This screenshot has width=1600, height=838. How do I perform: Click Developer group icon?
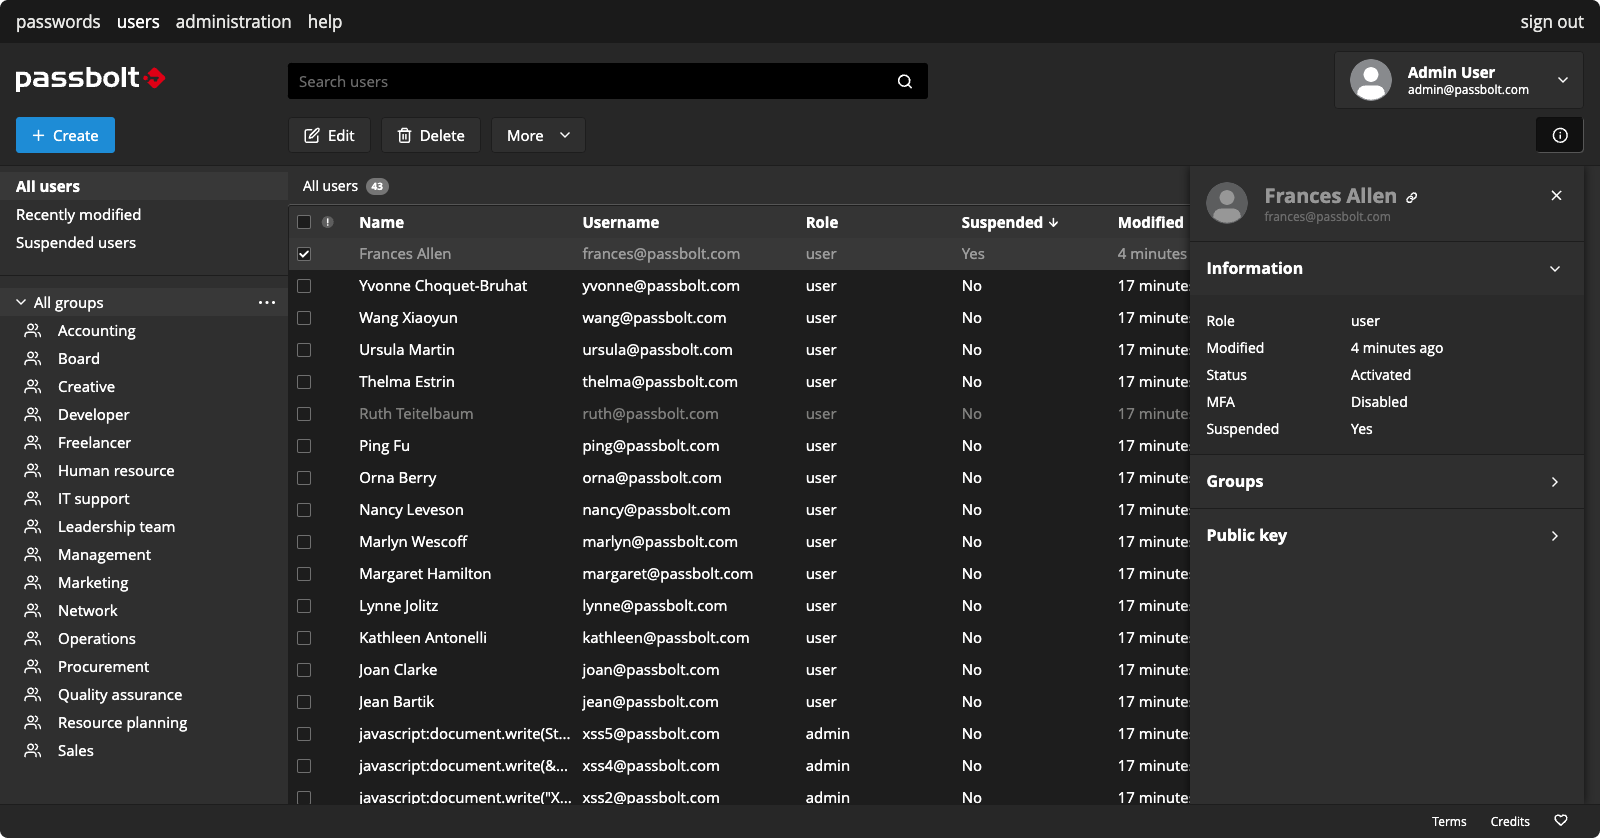tap(33, 414)
